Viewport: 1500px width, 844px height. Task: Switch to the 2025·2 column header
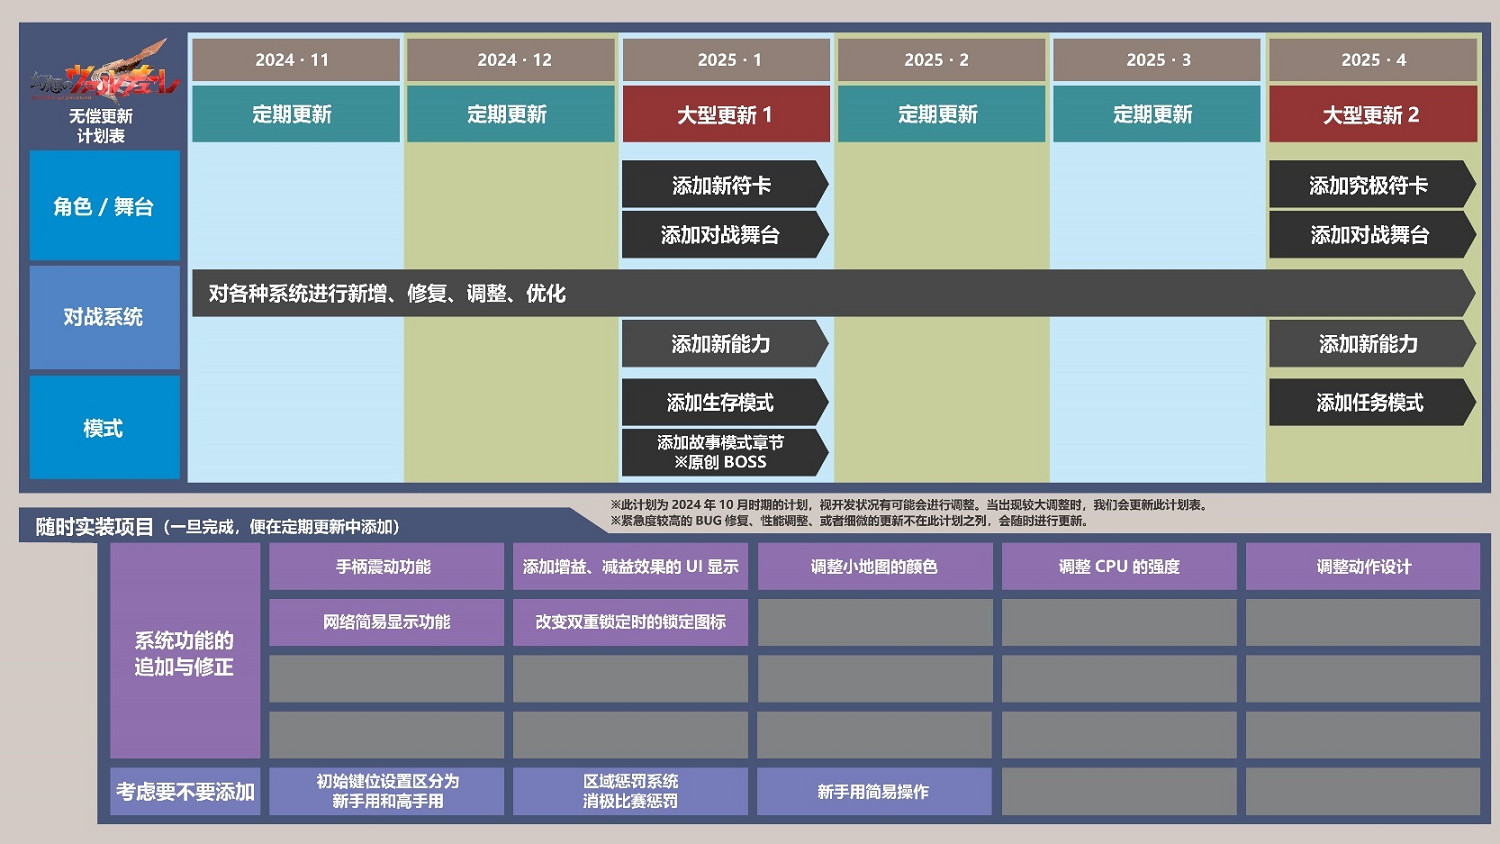tap(940, 59)
